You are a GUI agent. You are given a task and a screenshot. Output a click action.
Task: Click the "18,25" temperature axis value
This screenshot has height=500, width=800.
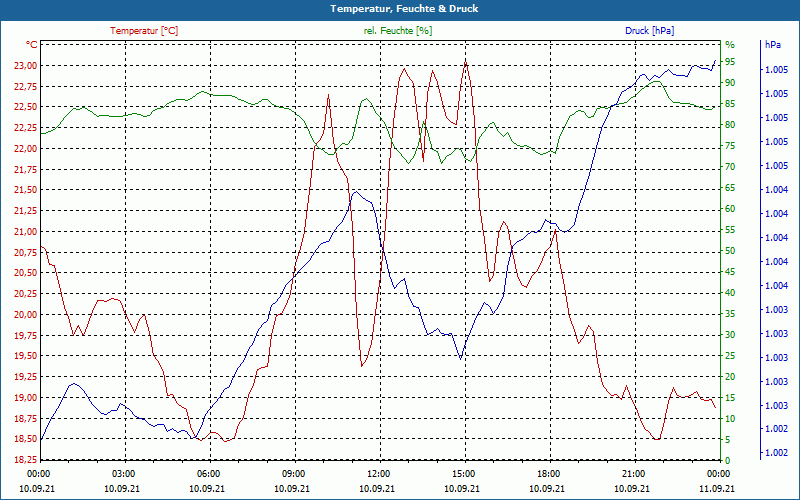point(25,460)
